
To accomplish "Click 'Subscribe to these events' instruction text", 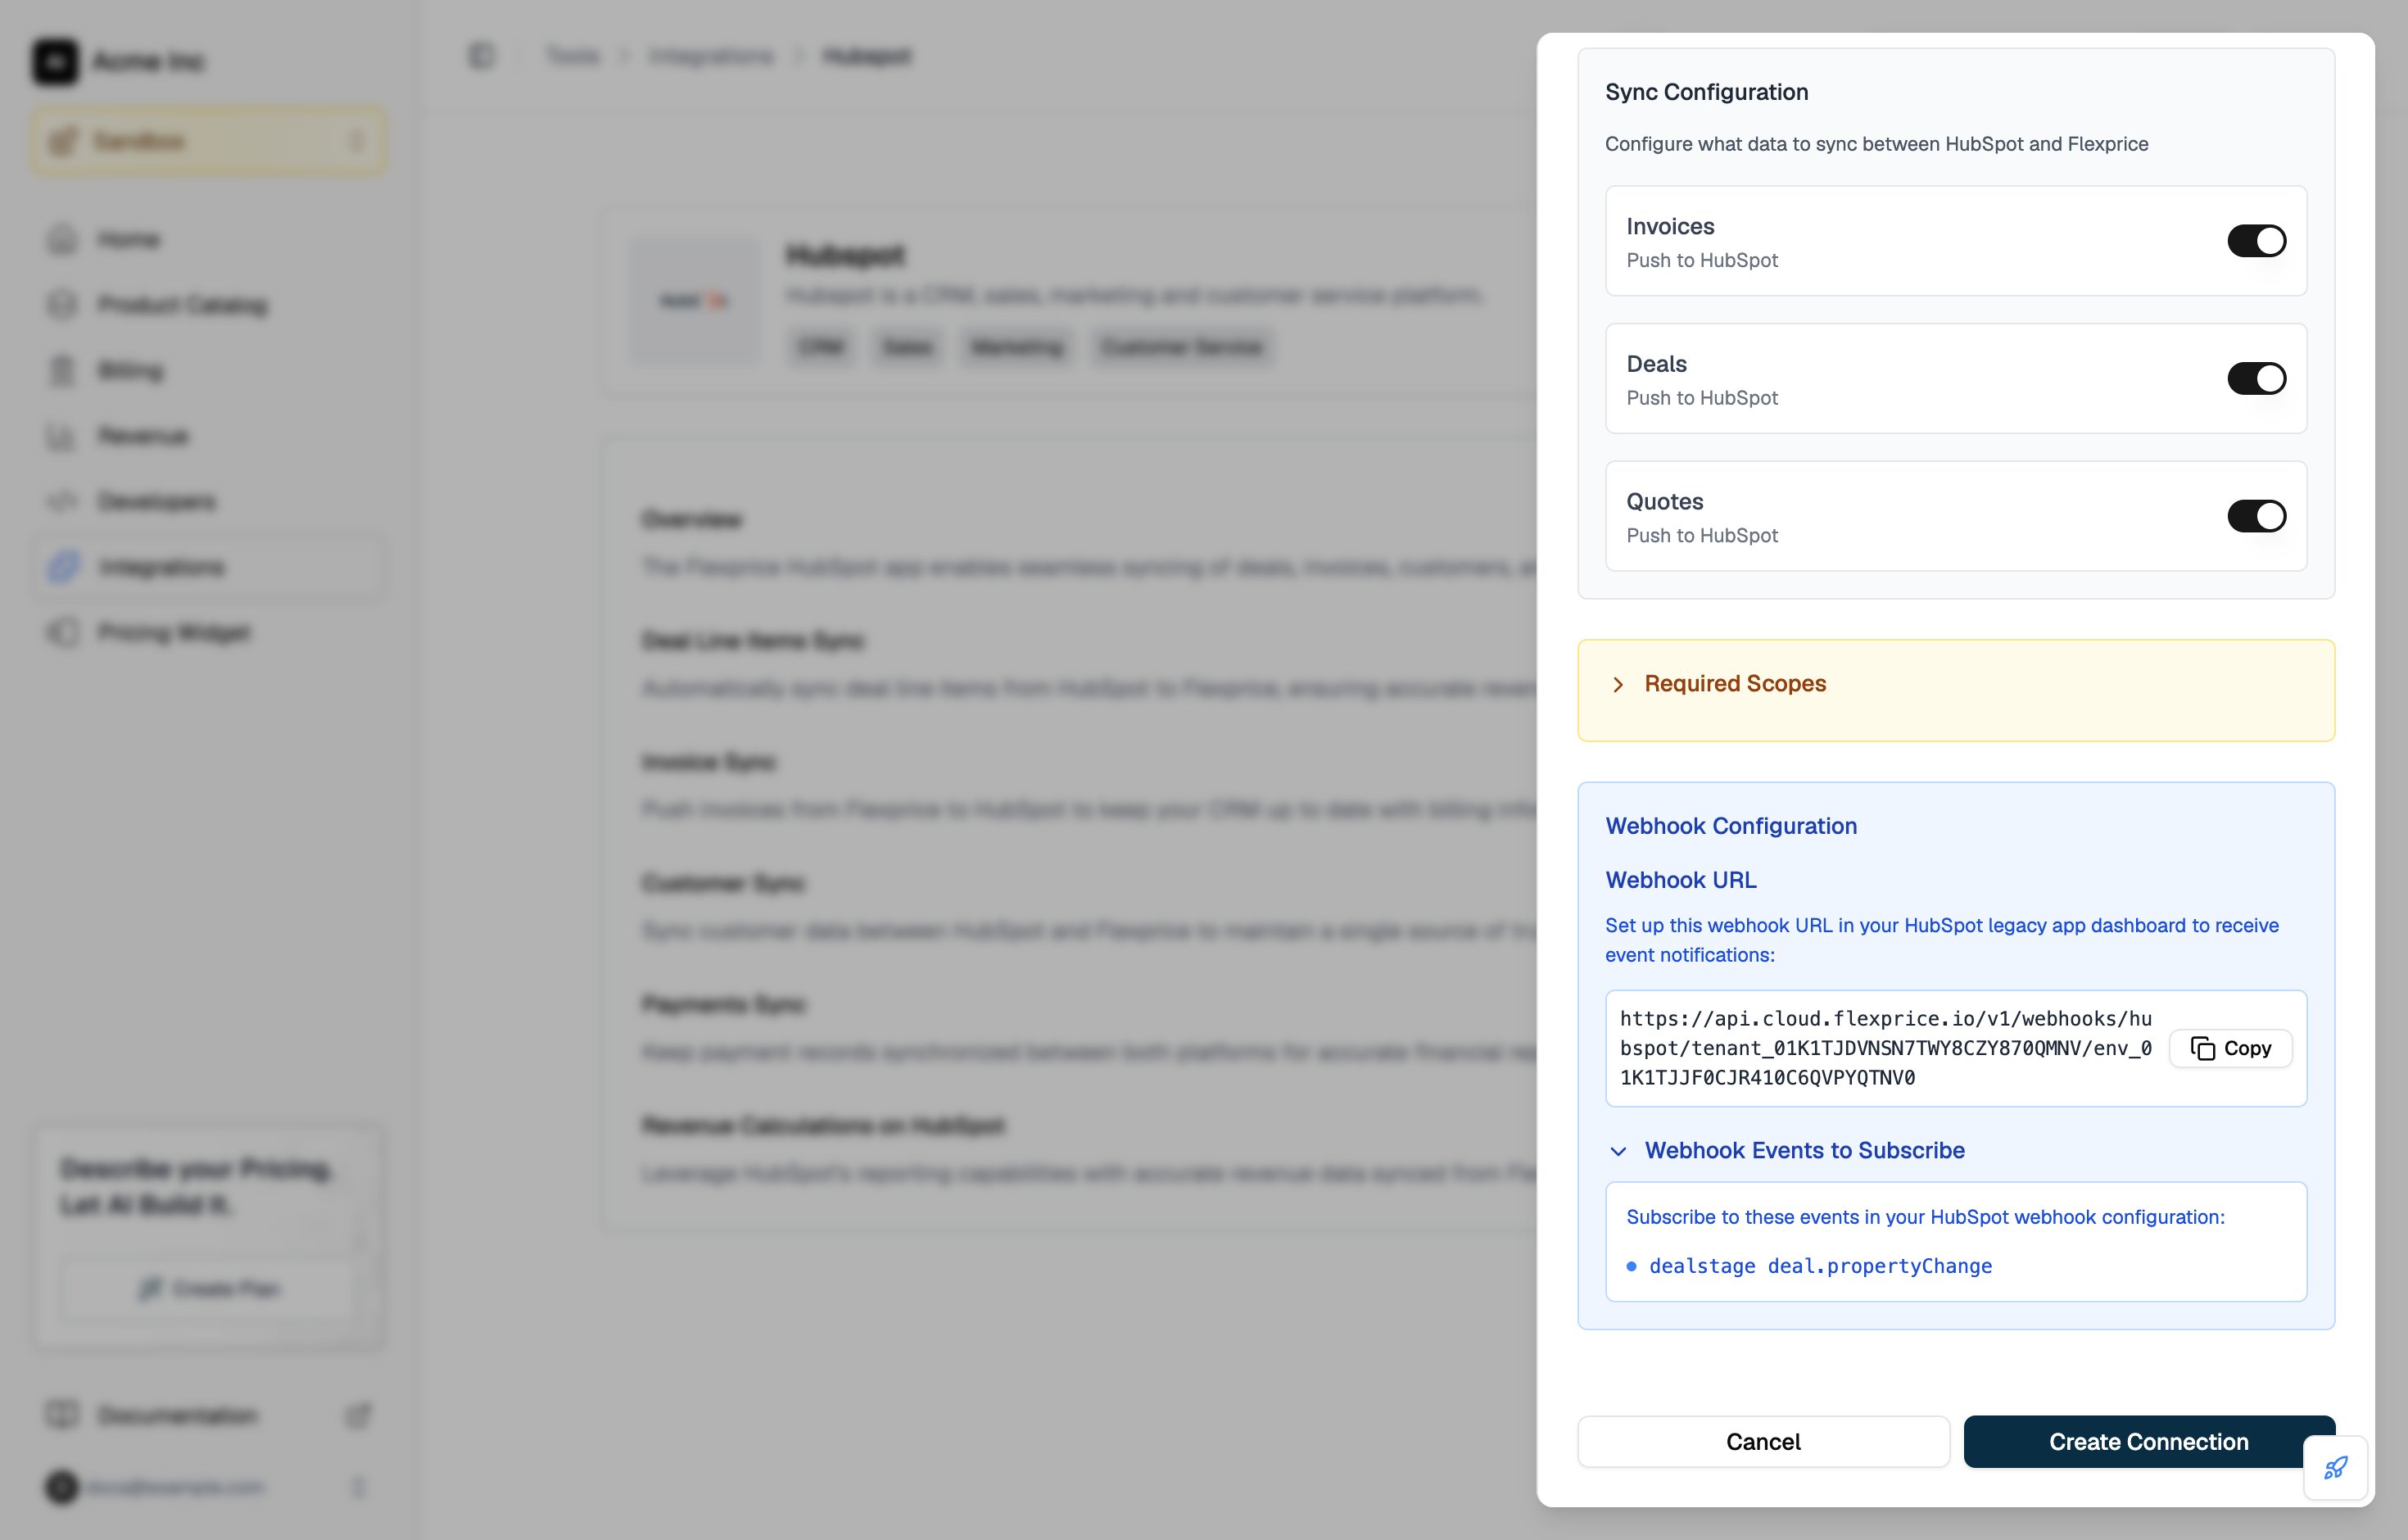I will 1925,1217.
